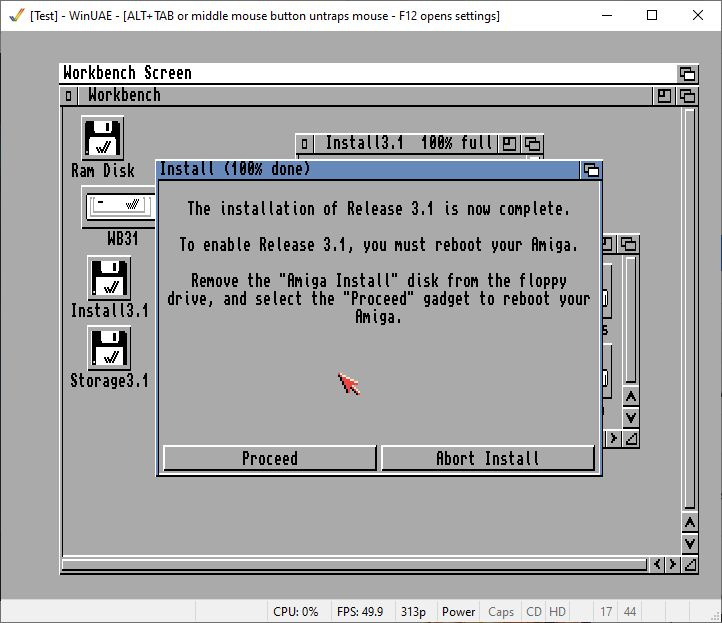Click the Workbench window scroll right arrow

point(673,565)
